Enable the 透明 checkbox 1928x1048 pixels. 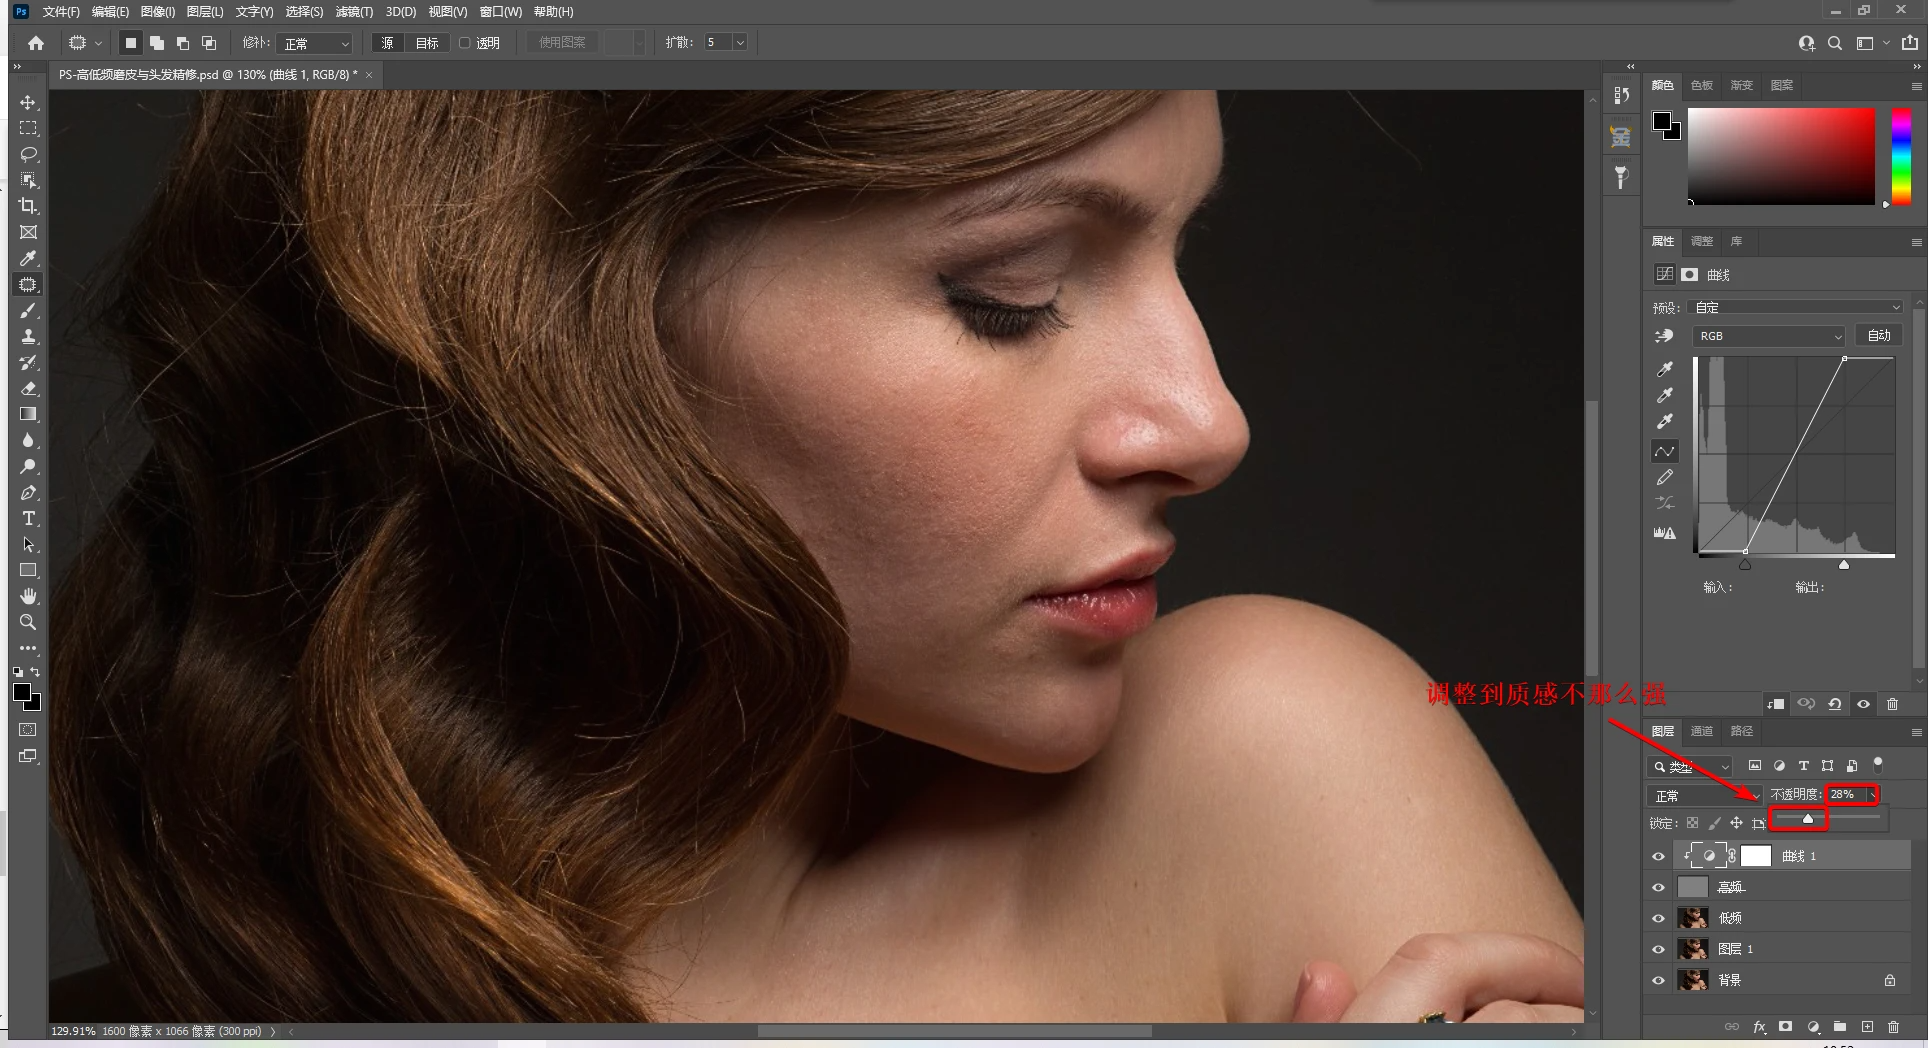point(465,43)
